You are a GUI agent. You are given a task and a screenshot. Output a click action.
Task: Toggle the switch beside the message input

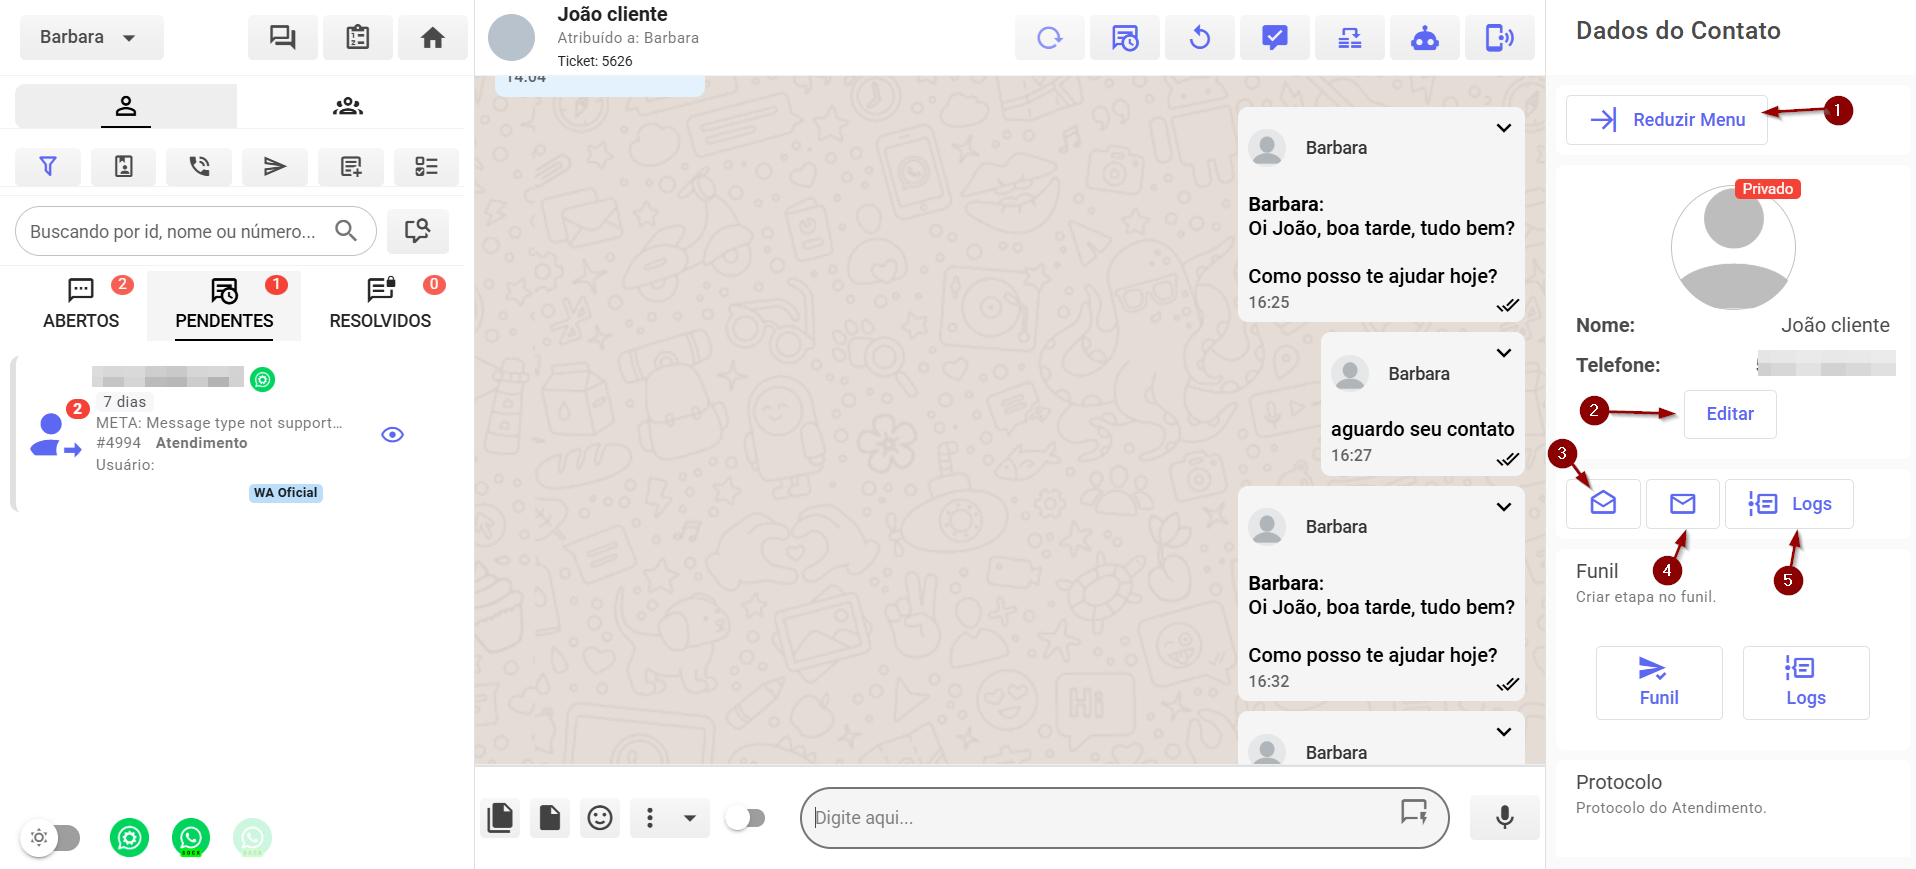(x=745, y=818)
